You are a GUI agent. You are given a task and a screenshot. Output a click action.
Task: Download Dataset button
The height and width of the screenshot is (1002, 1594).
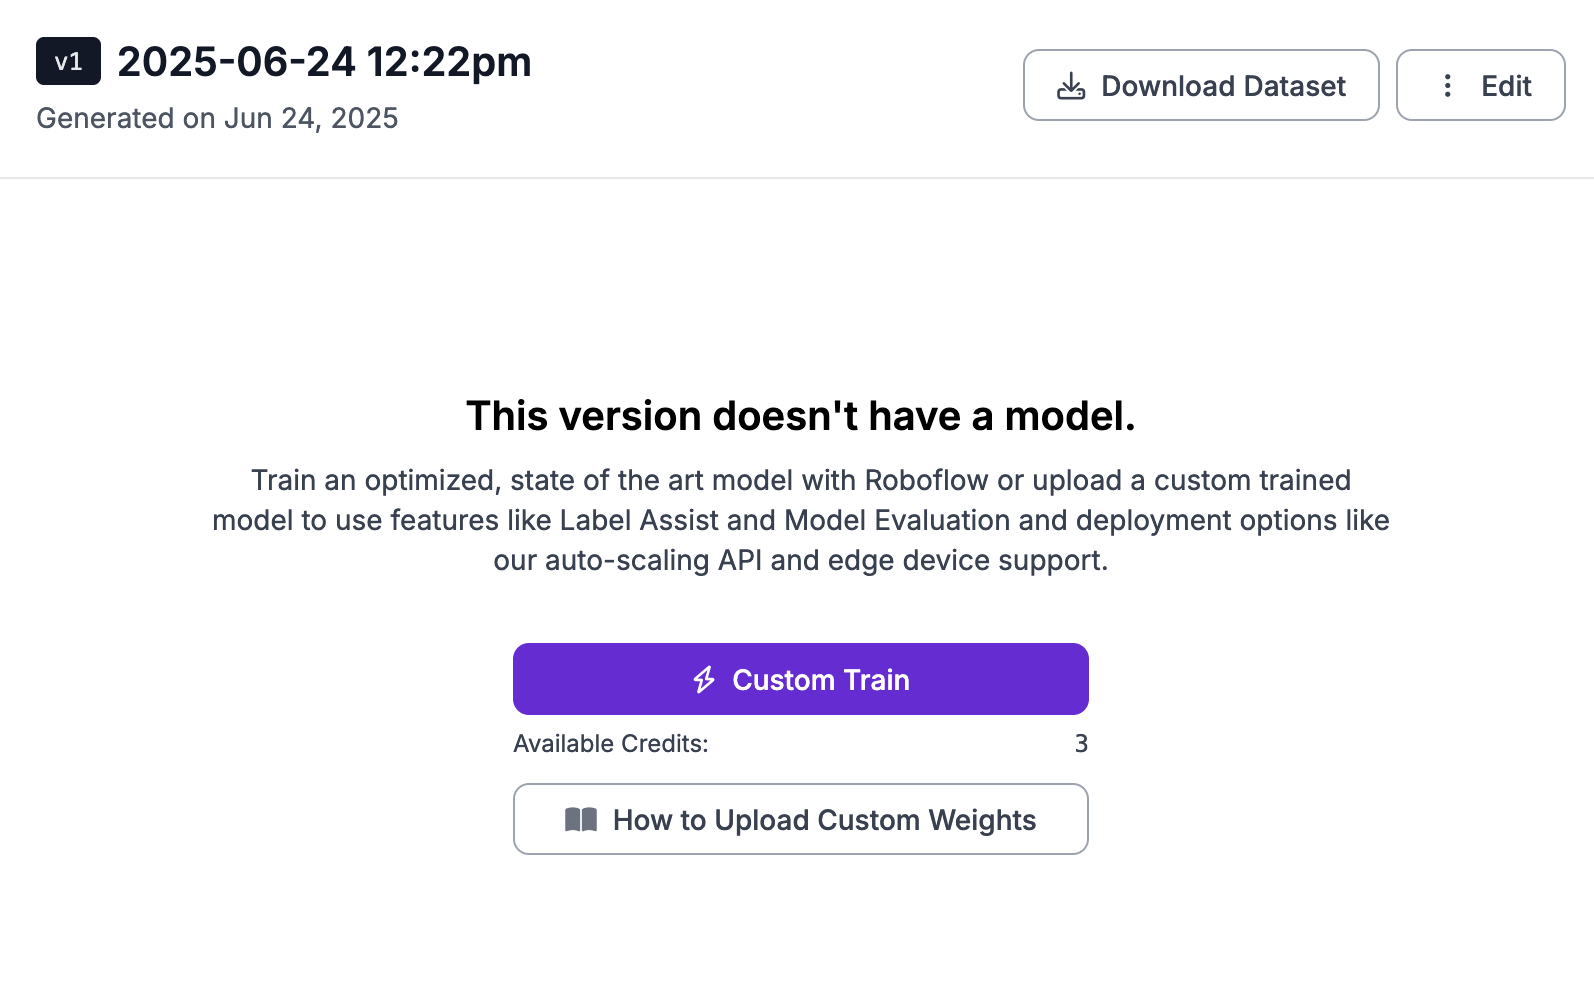[1201, 85]
